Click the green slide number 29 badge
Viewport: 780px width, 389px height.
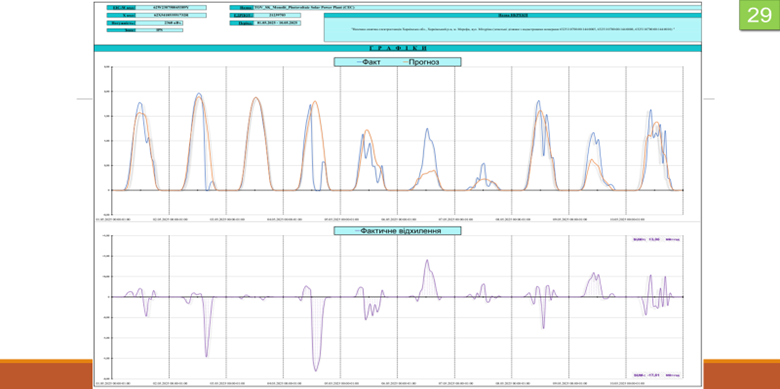[759, 15]
